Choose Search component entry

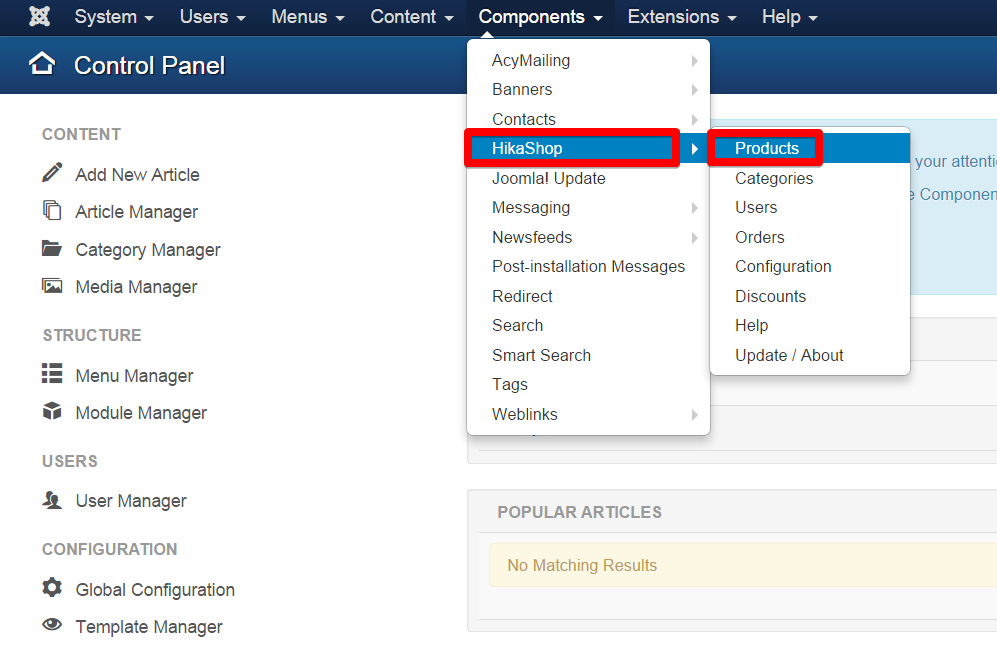(588, 326)
